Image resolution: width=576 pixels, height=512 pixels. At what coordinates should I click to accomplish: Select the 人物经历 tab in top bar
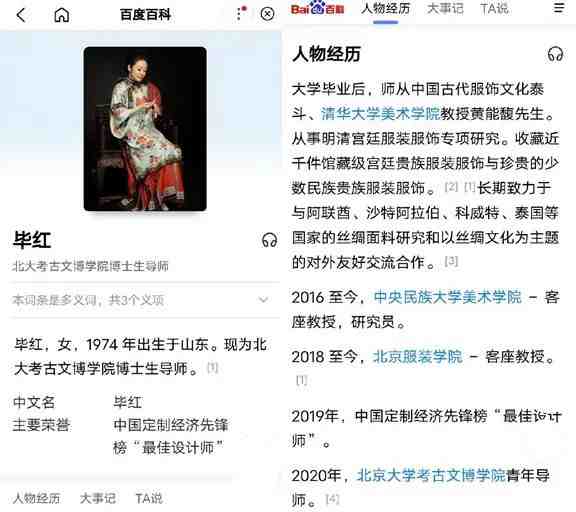coord(385,8)
